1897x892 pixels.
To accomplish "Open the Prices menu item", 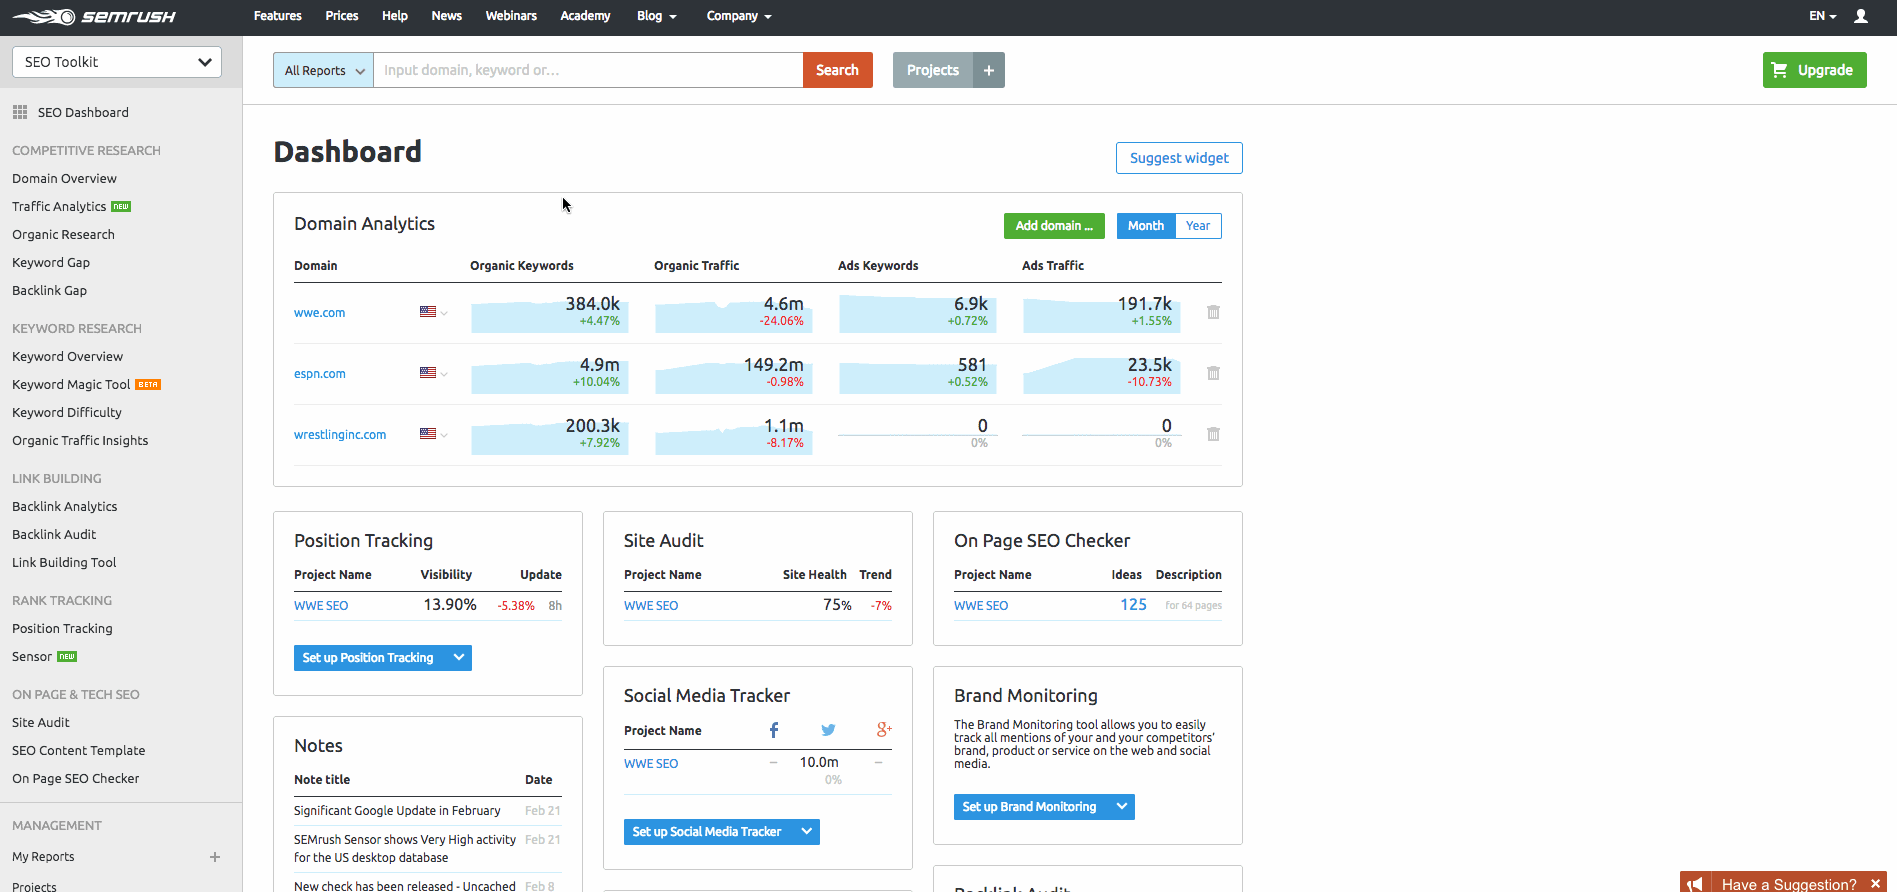I will (x=342, y=16).
